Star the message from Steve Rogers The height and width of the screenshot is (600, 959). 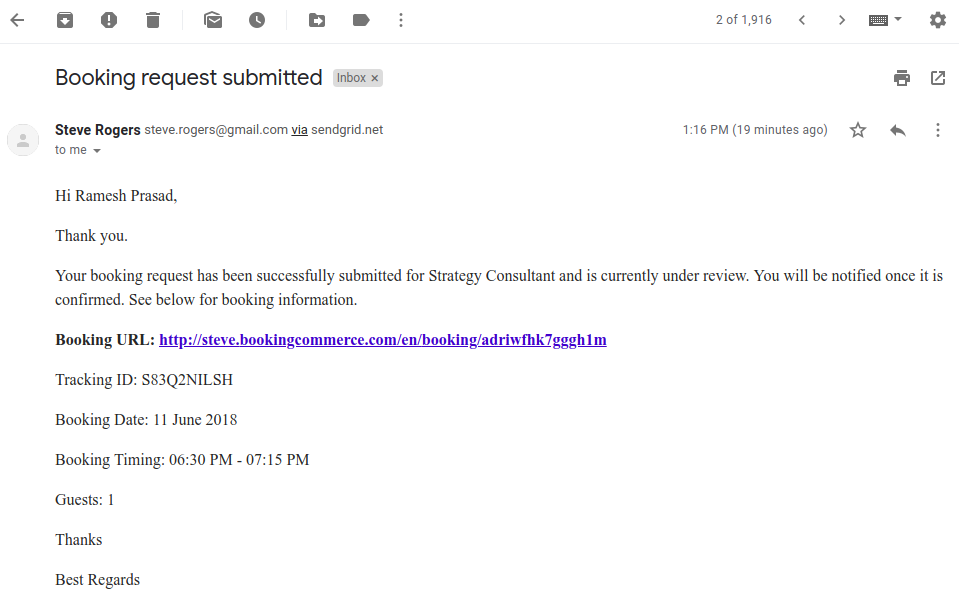pyautogui.click(x=858, y=130)
